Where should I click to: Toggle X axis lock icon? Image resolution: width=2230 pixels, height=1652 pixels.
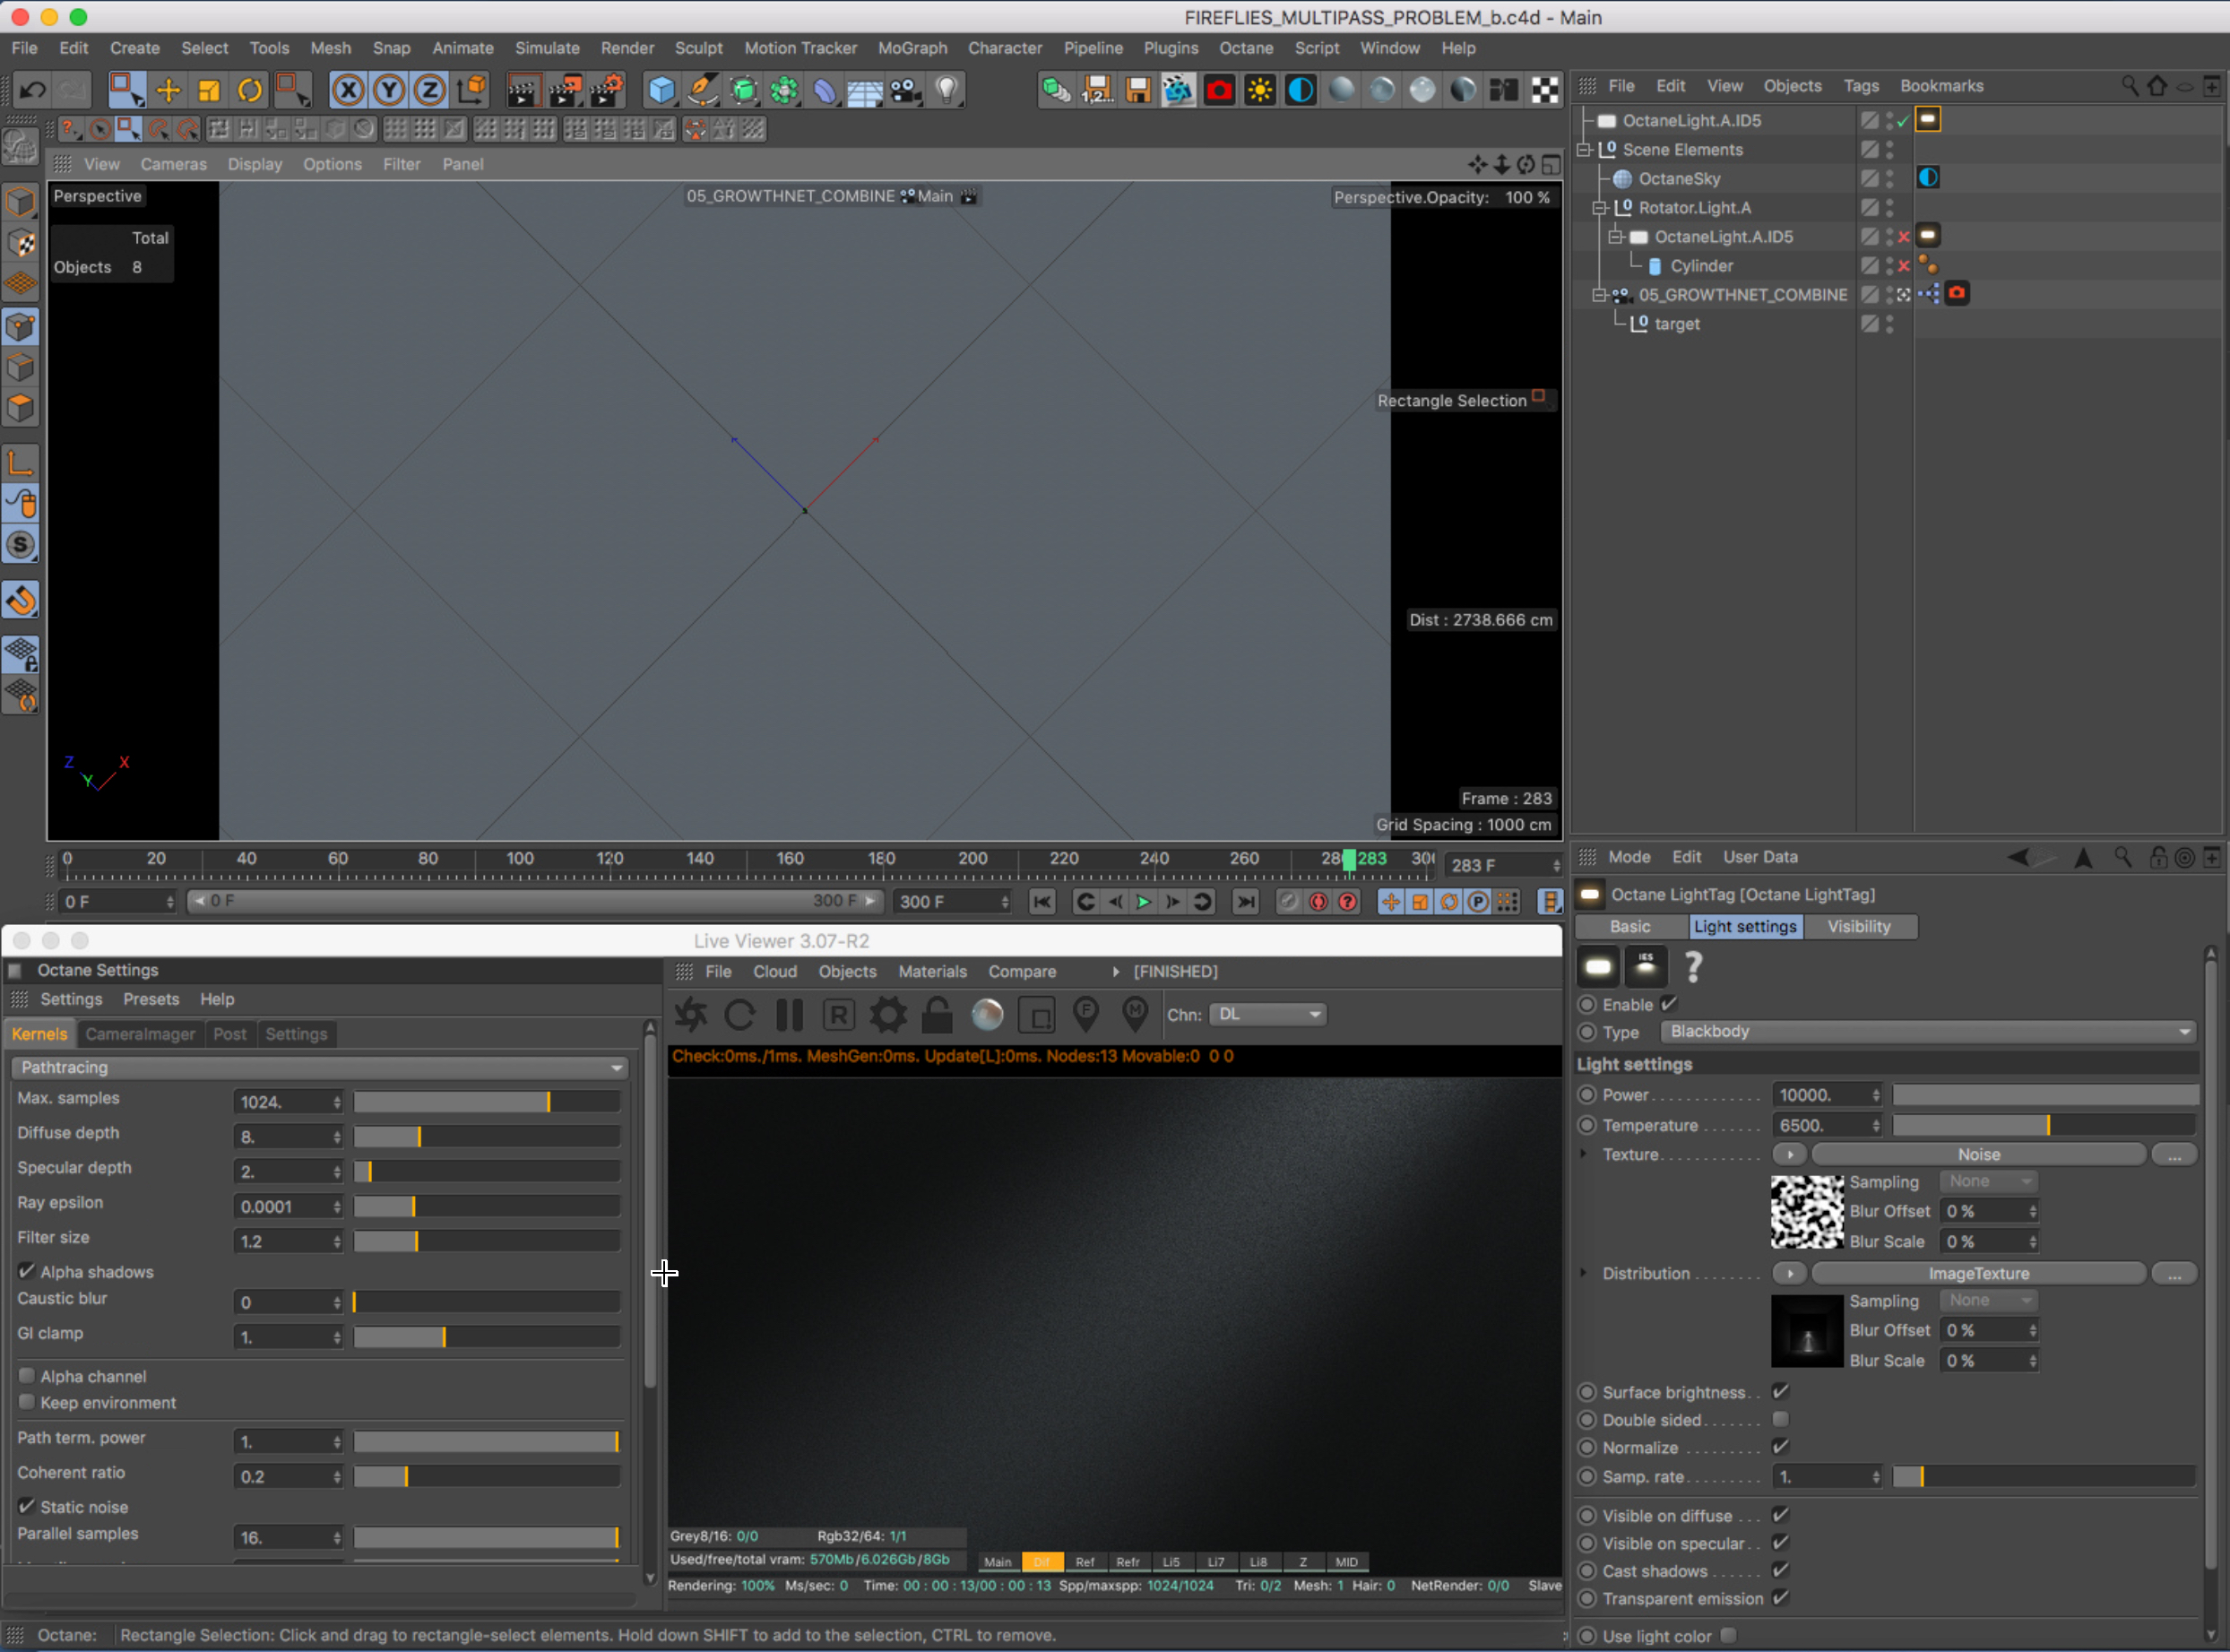point(348,91)
